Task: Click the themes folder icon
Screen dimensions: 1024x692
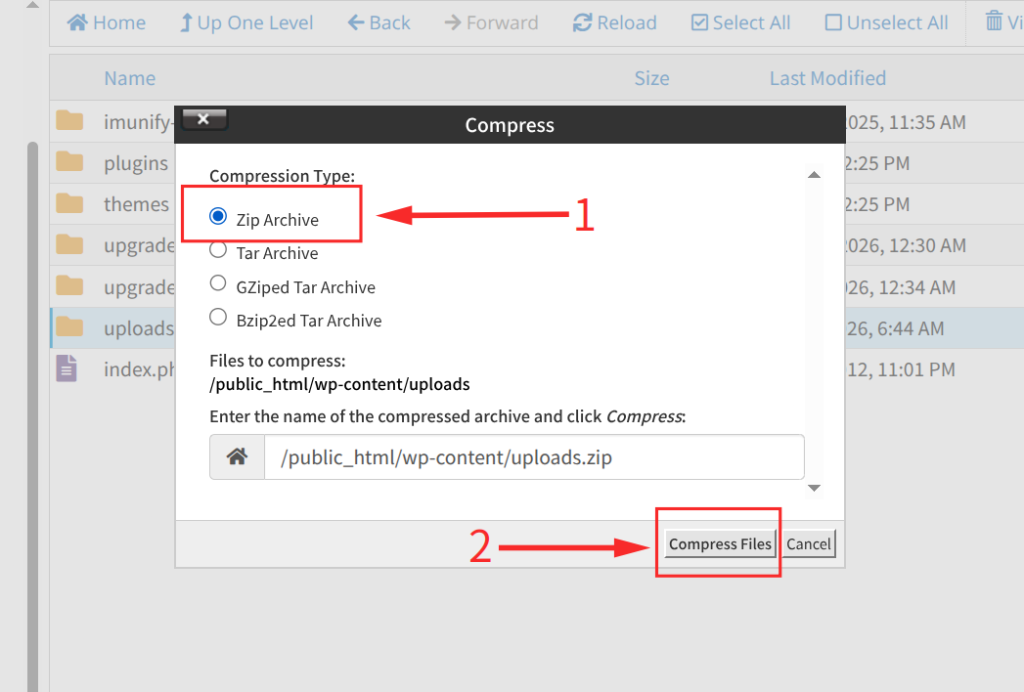Action: coord(69,204)
